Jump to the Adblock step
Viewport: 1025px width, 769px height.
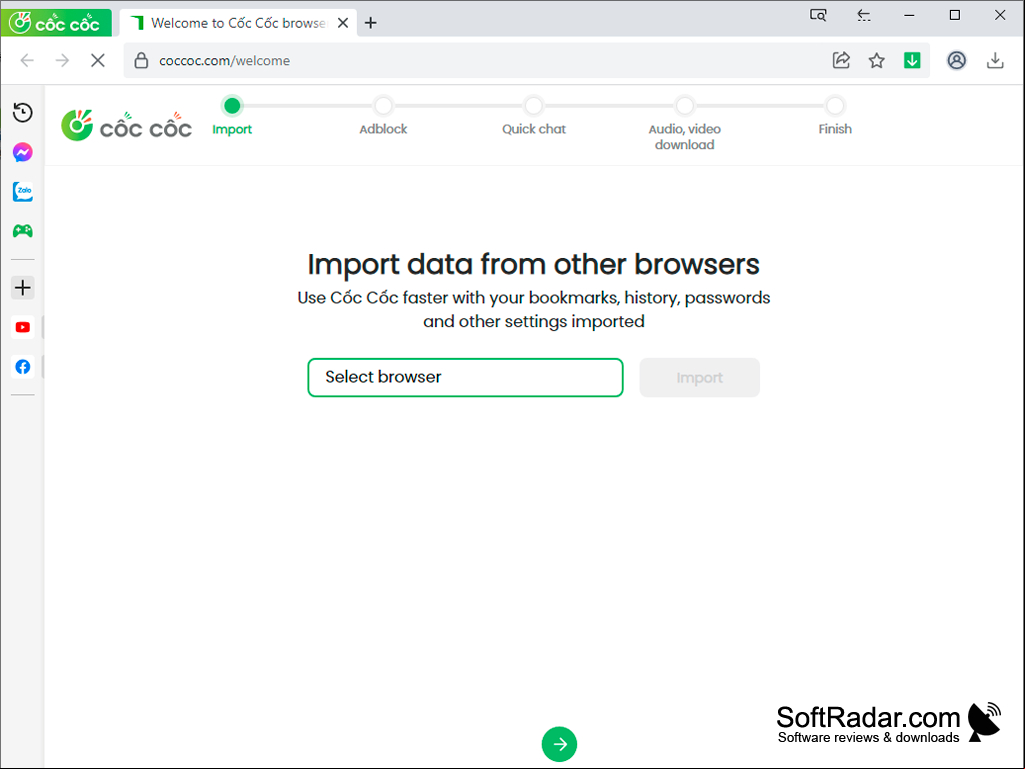tap(383, 118)
